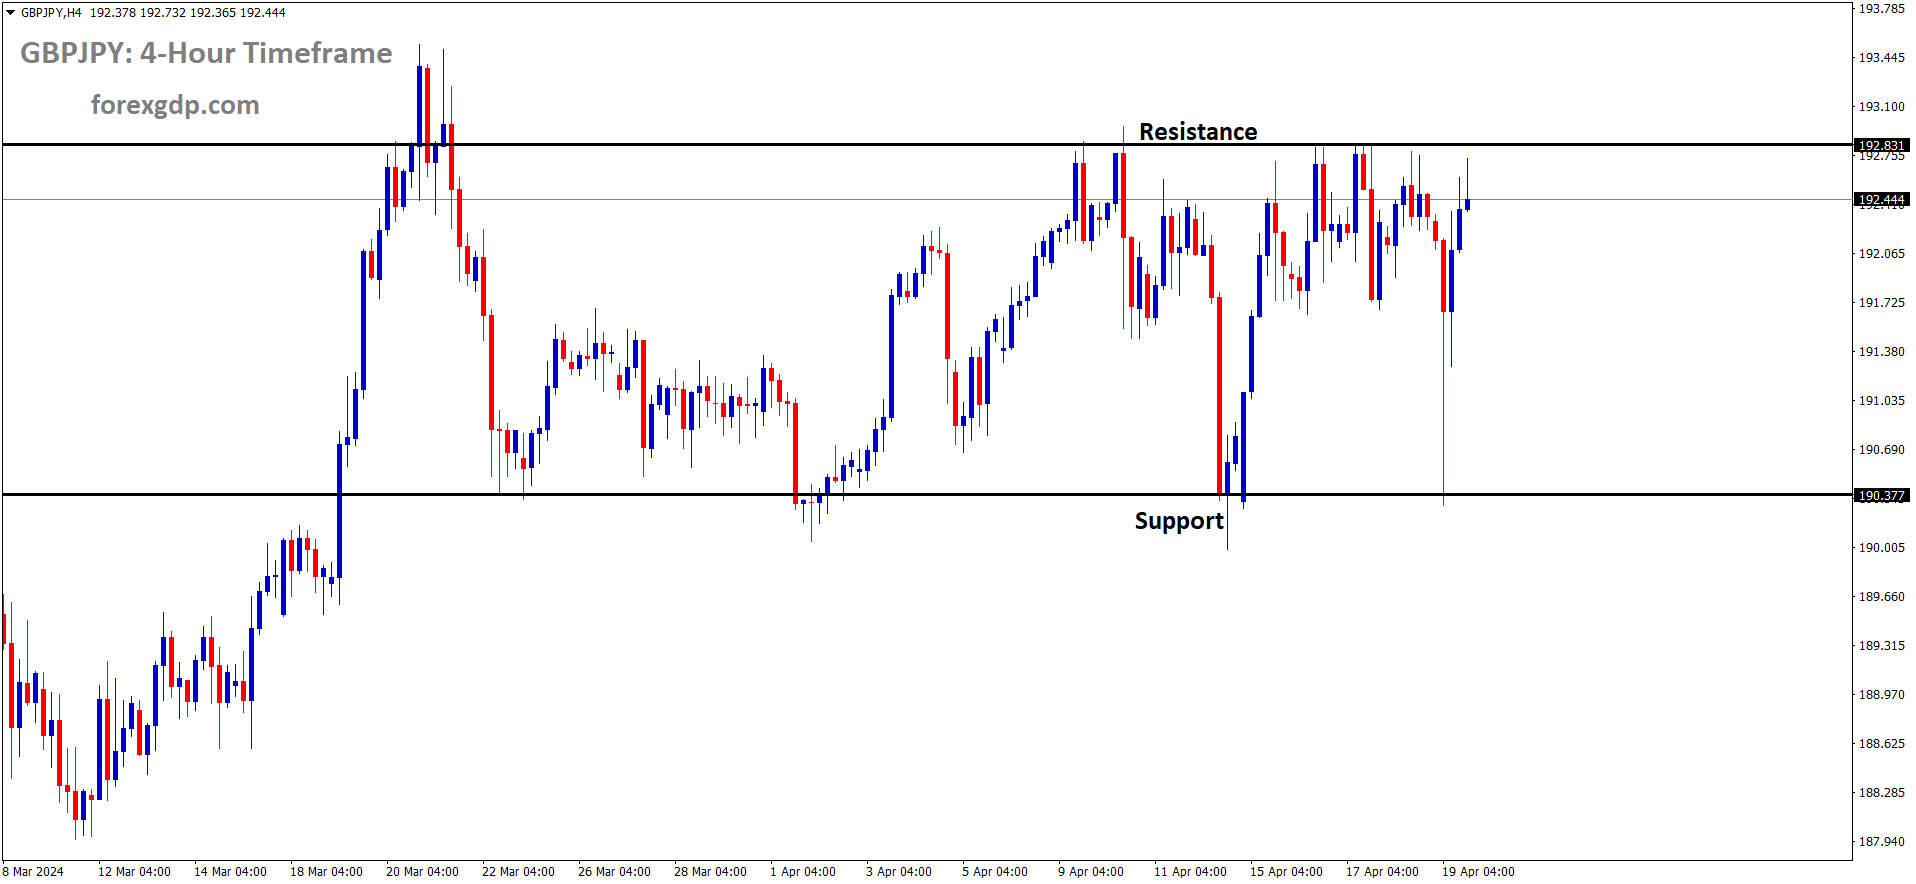Click the 'GBPJPY: 4-Hour Timeframe' title text

206,53
